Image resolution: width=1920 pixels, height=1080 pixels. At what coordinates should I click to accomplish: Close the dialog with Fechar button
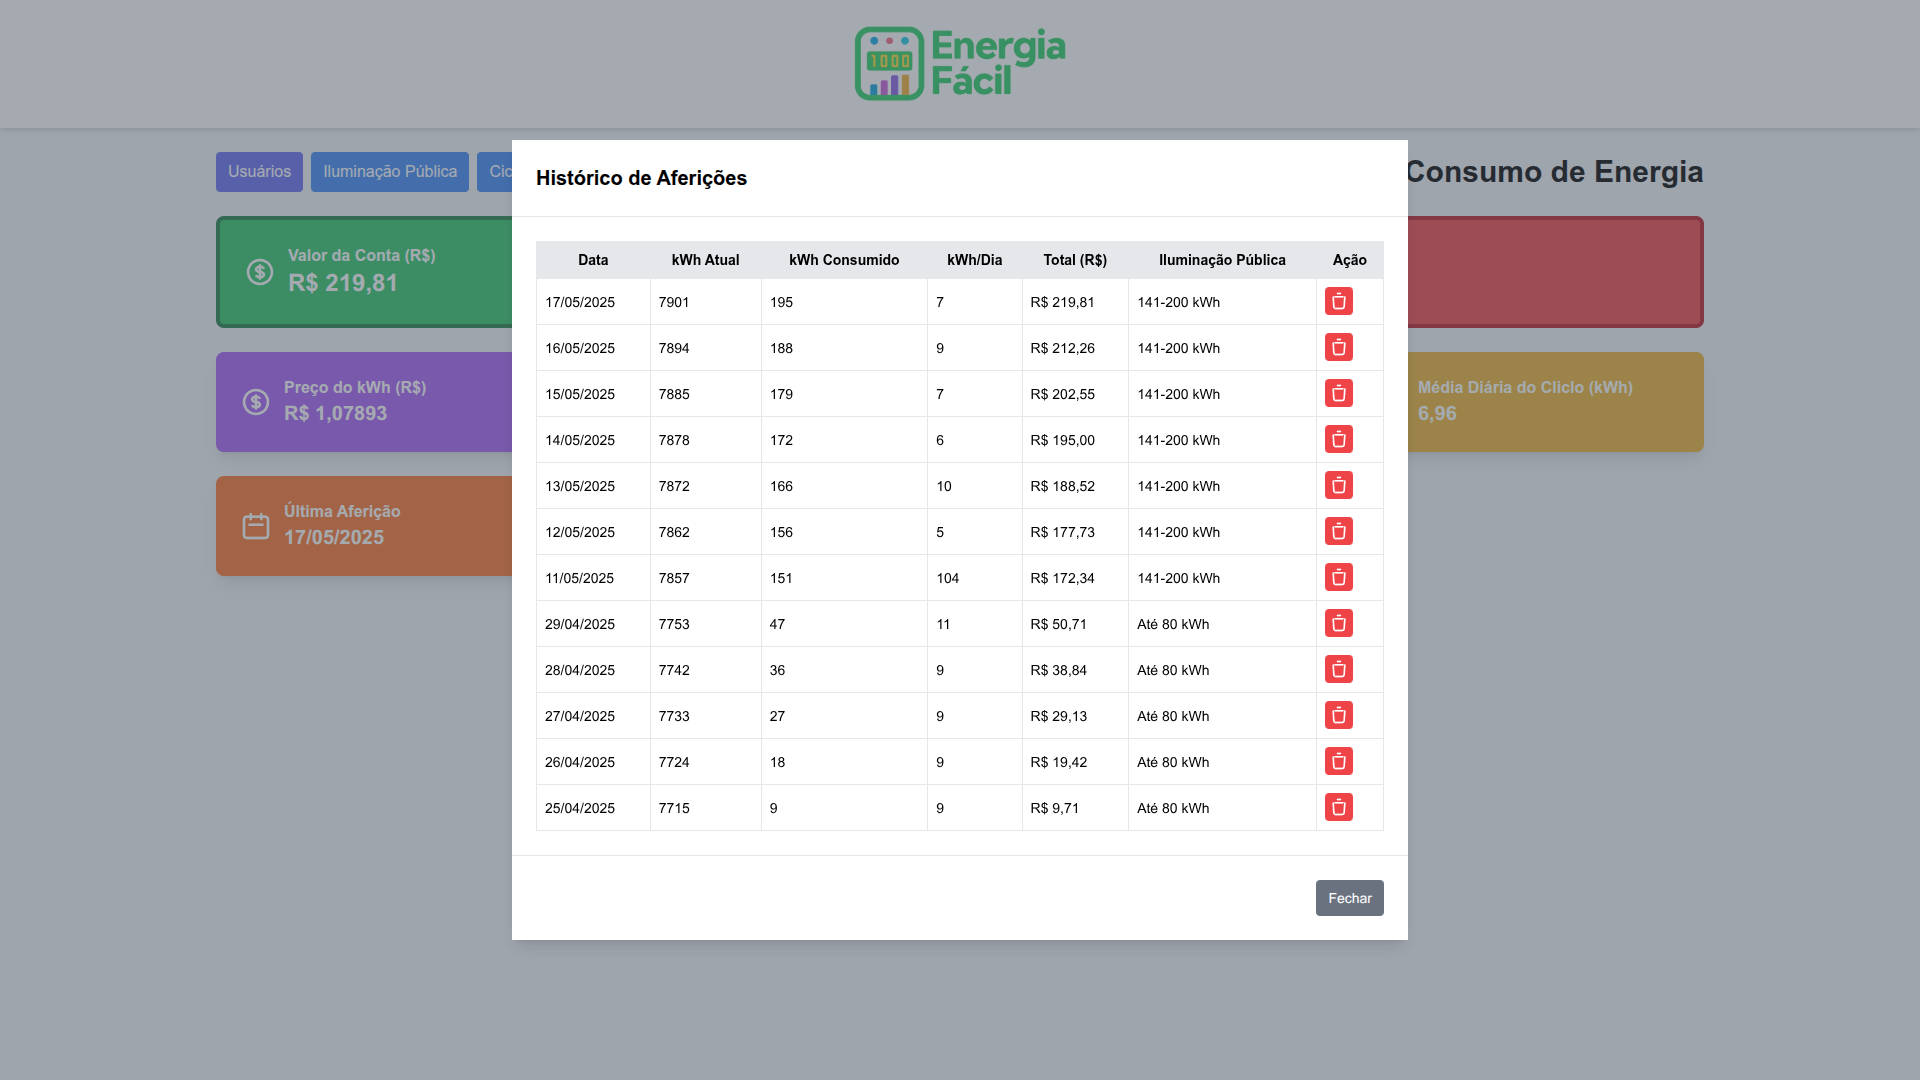[1349, 898]
